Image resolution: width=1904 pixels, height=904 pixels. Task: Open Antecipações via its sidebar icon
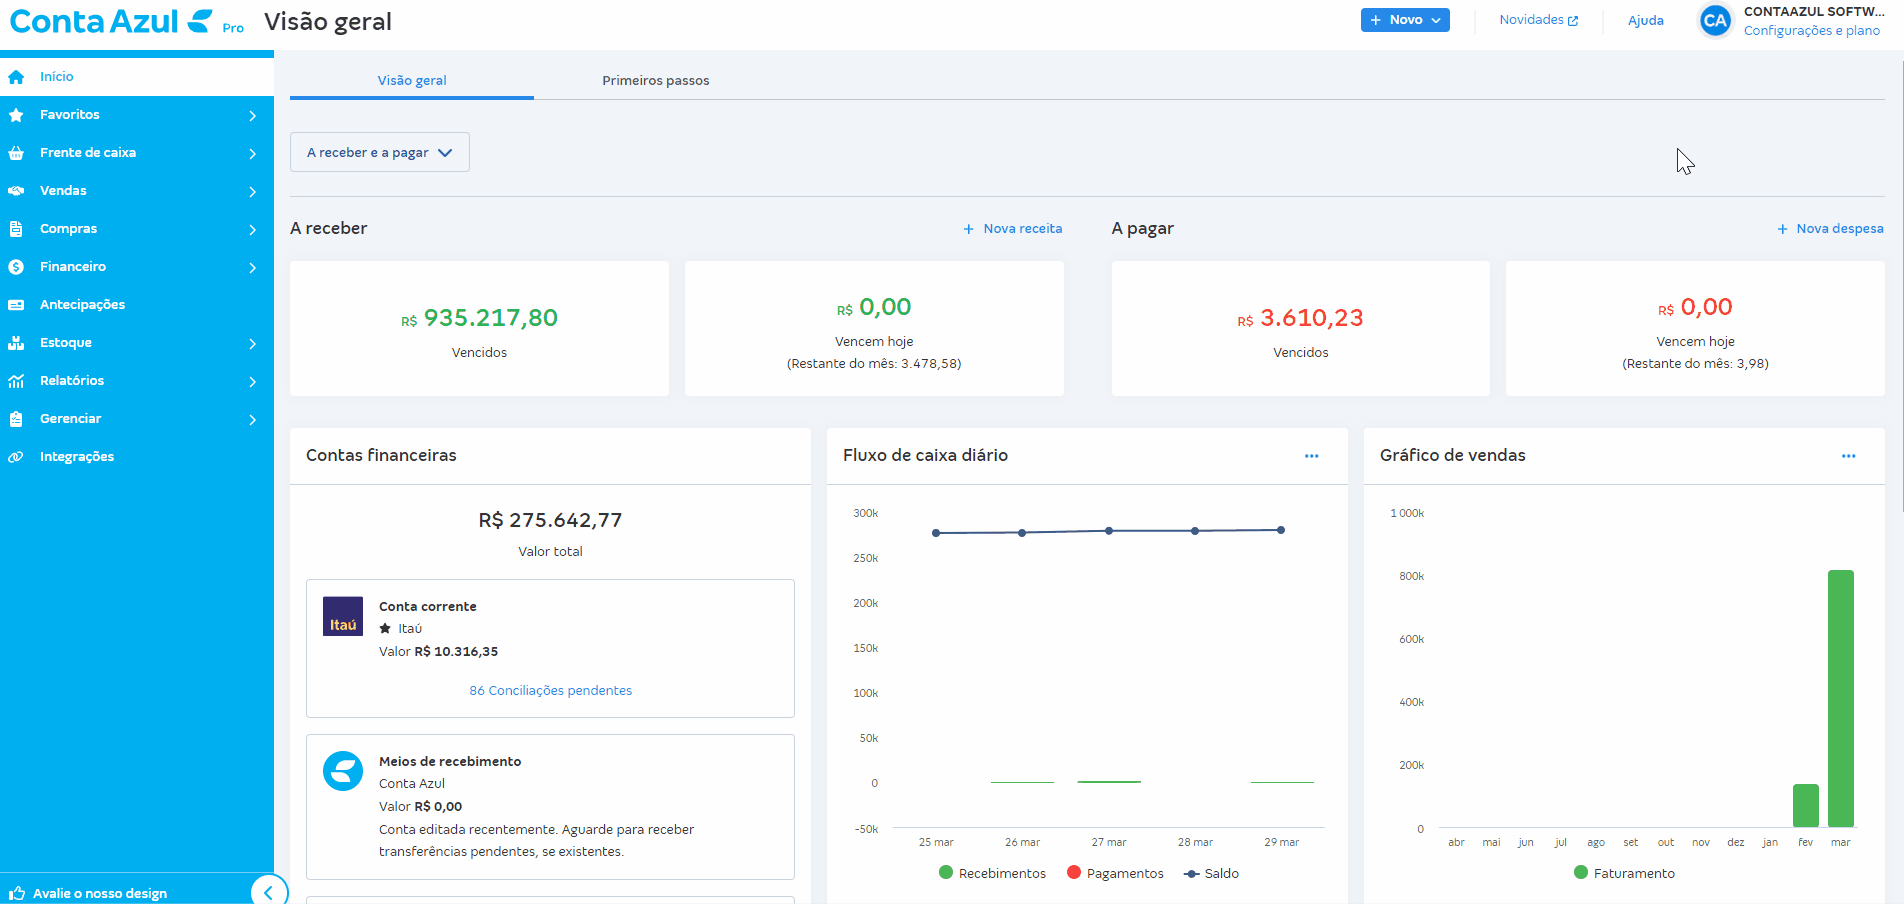coord(17,304)
